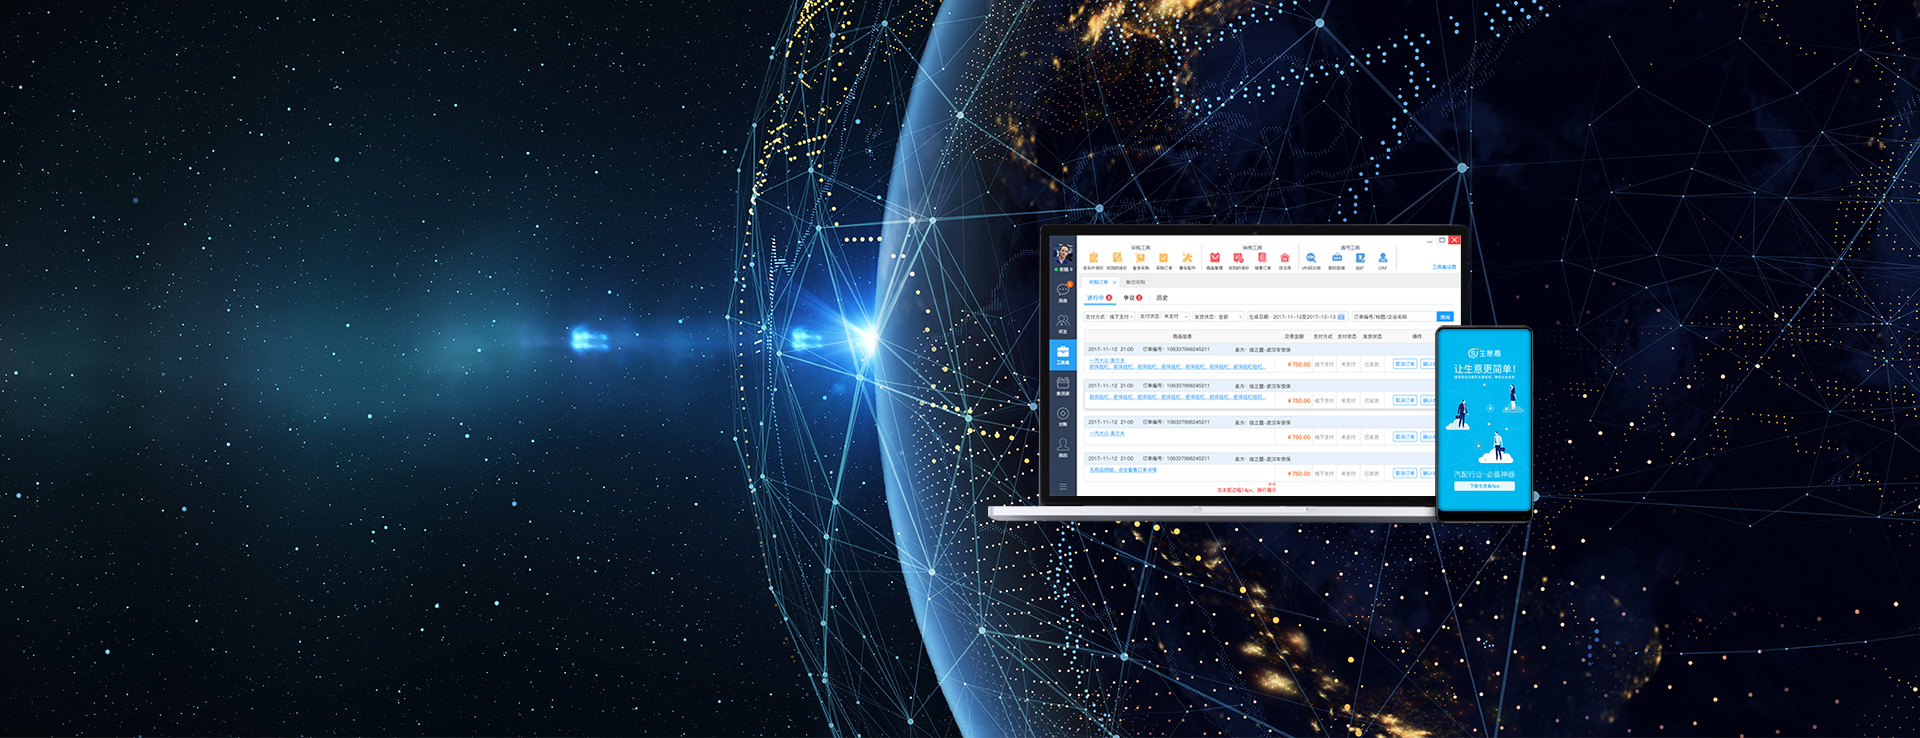Open the 工具集设置 toolset settings link
The height and width of the screenshot is (738, 1920).
point(1444,267)
